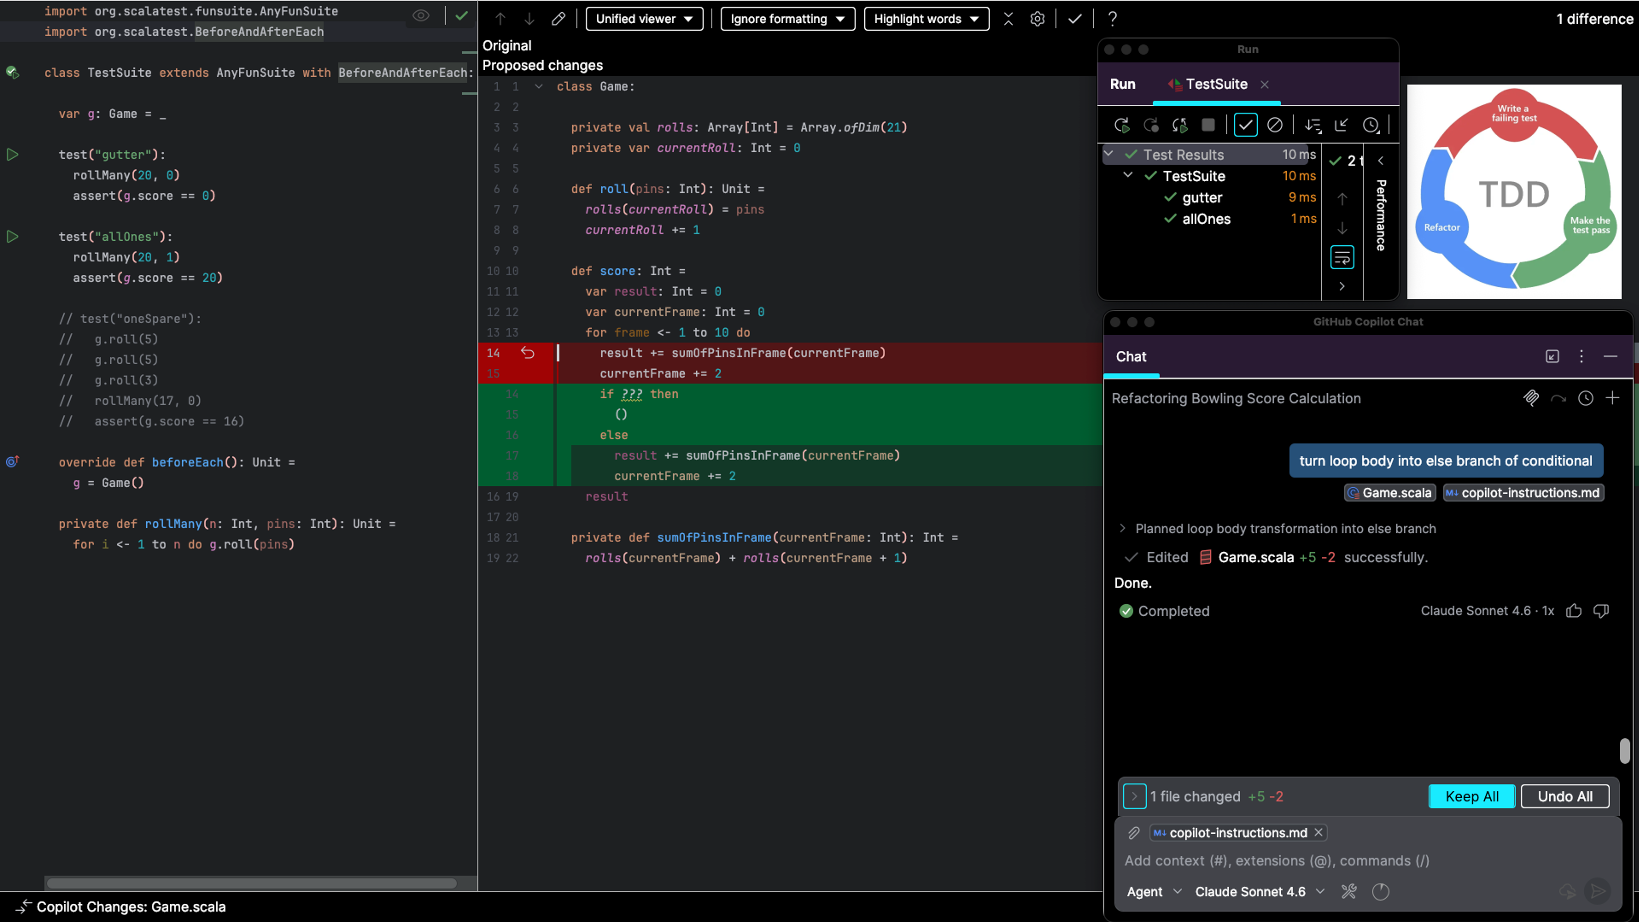Collapse the TestSuite node in test results
The image size is (1639, 922).
(1128, 176)
